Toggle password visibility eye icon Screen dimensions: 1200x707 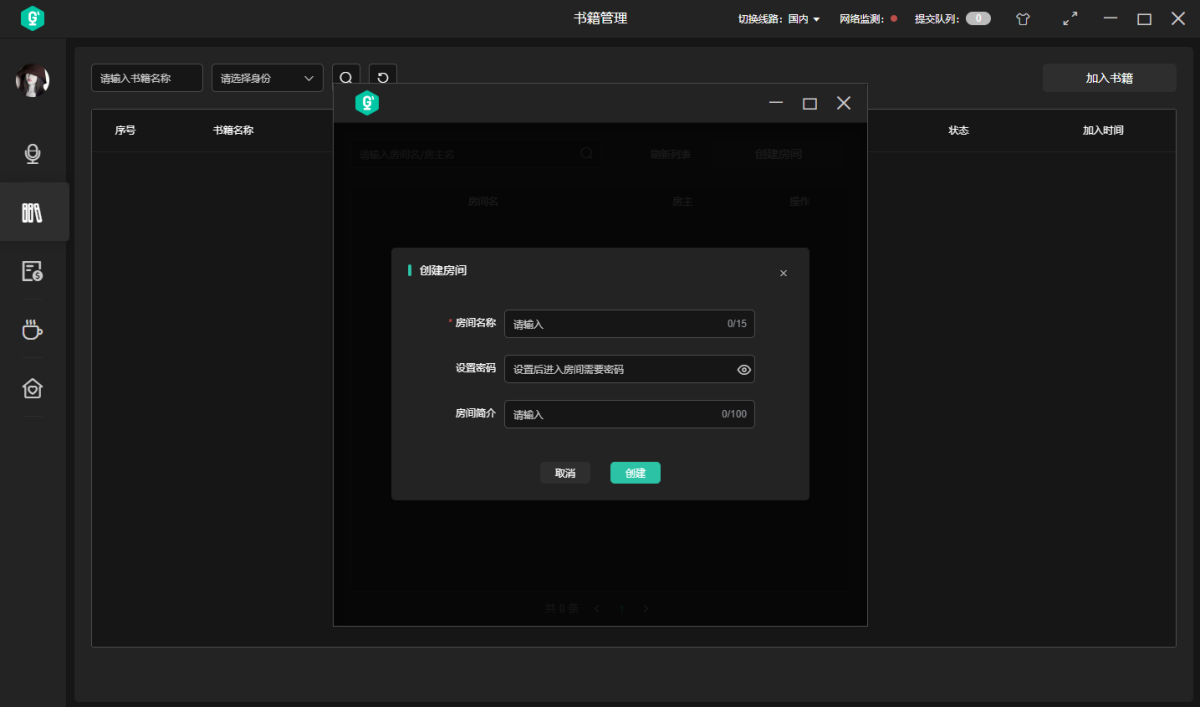pyautogui.click(x=743, y=370)
